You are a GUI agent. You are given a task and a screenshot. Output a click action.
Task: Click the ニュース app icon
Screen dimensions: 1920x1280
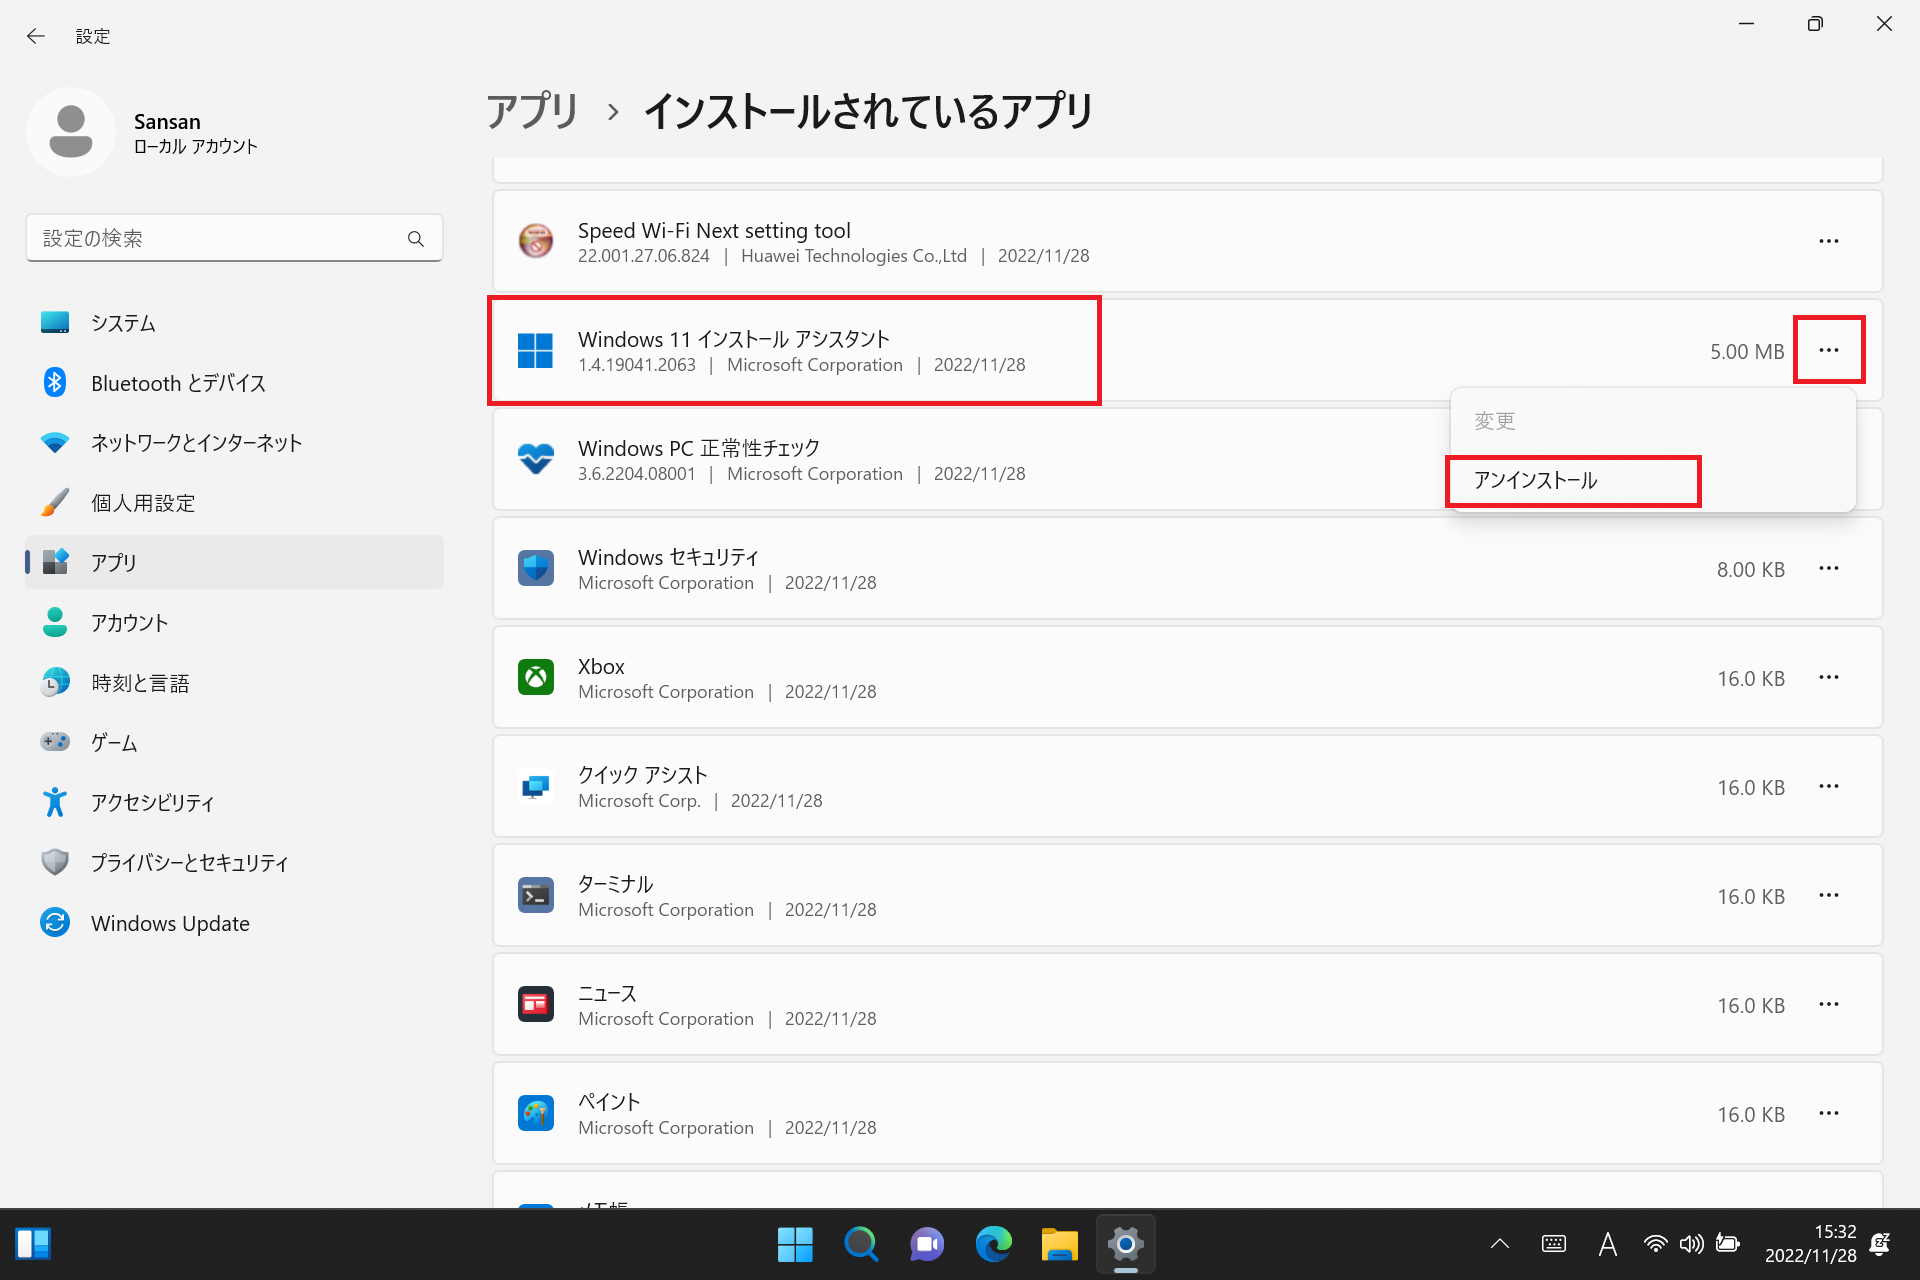(536, 1004)
